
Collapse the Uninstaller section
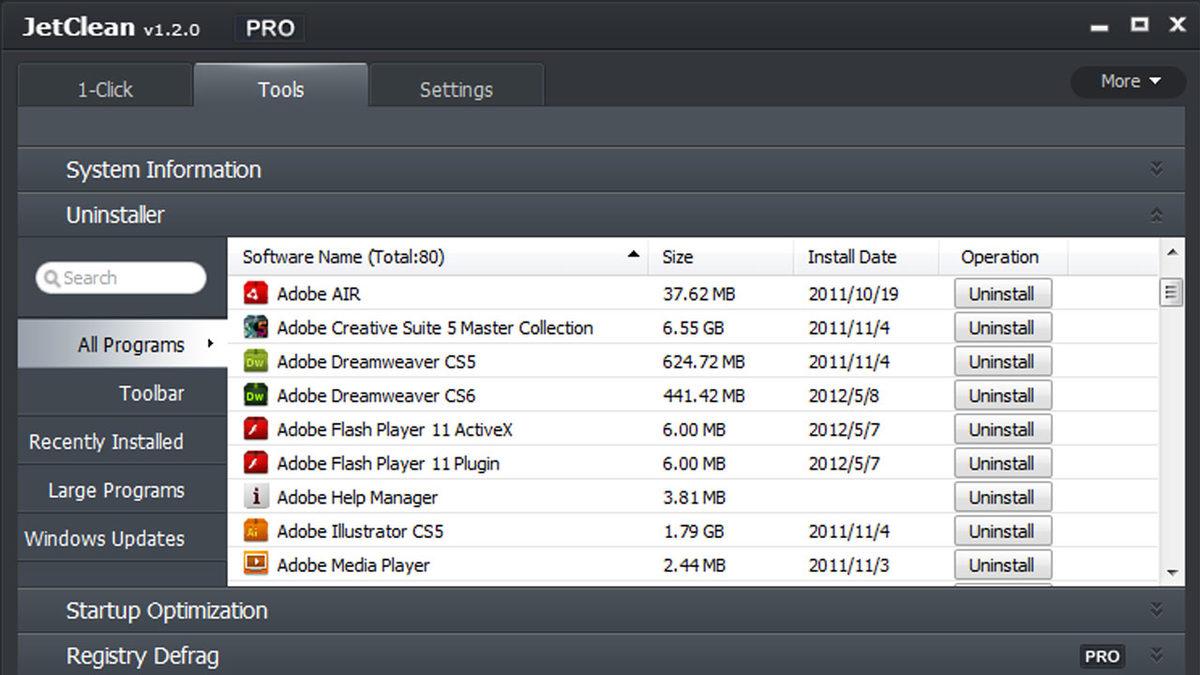(x=1156, y=215)
